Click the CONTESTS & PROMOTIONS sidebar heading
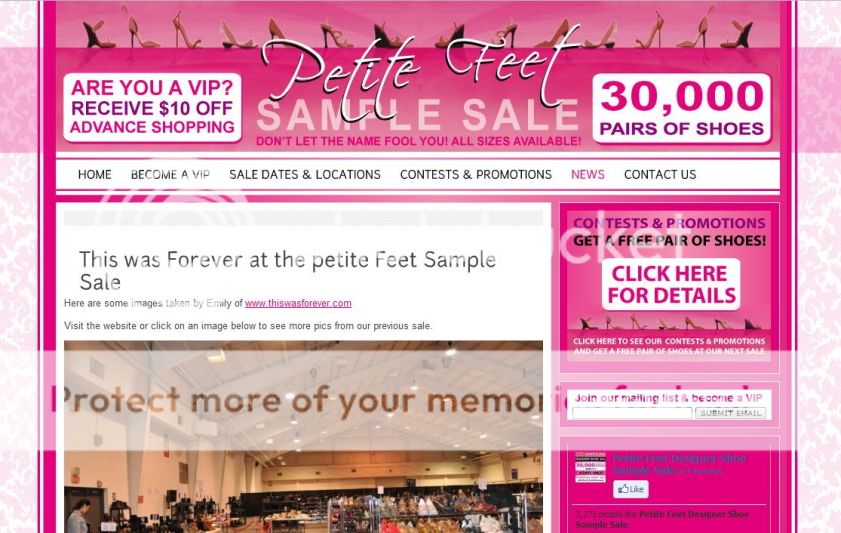841x533 pixels. pos(669,223)
